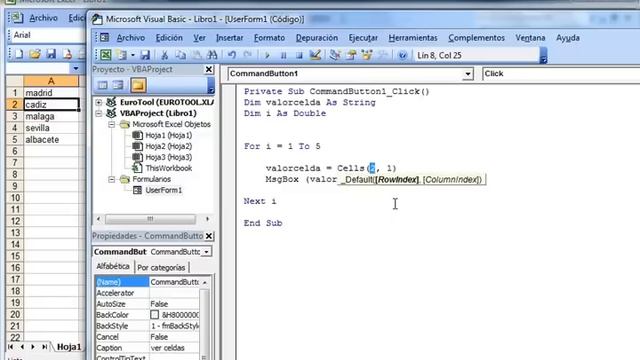Click the Click procedure combo box
This screenshot has width=640, height=360.
561,74
